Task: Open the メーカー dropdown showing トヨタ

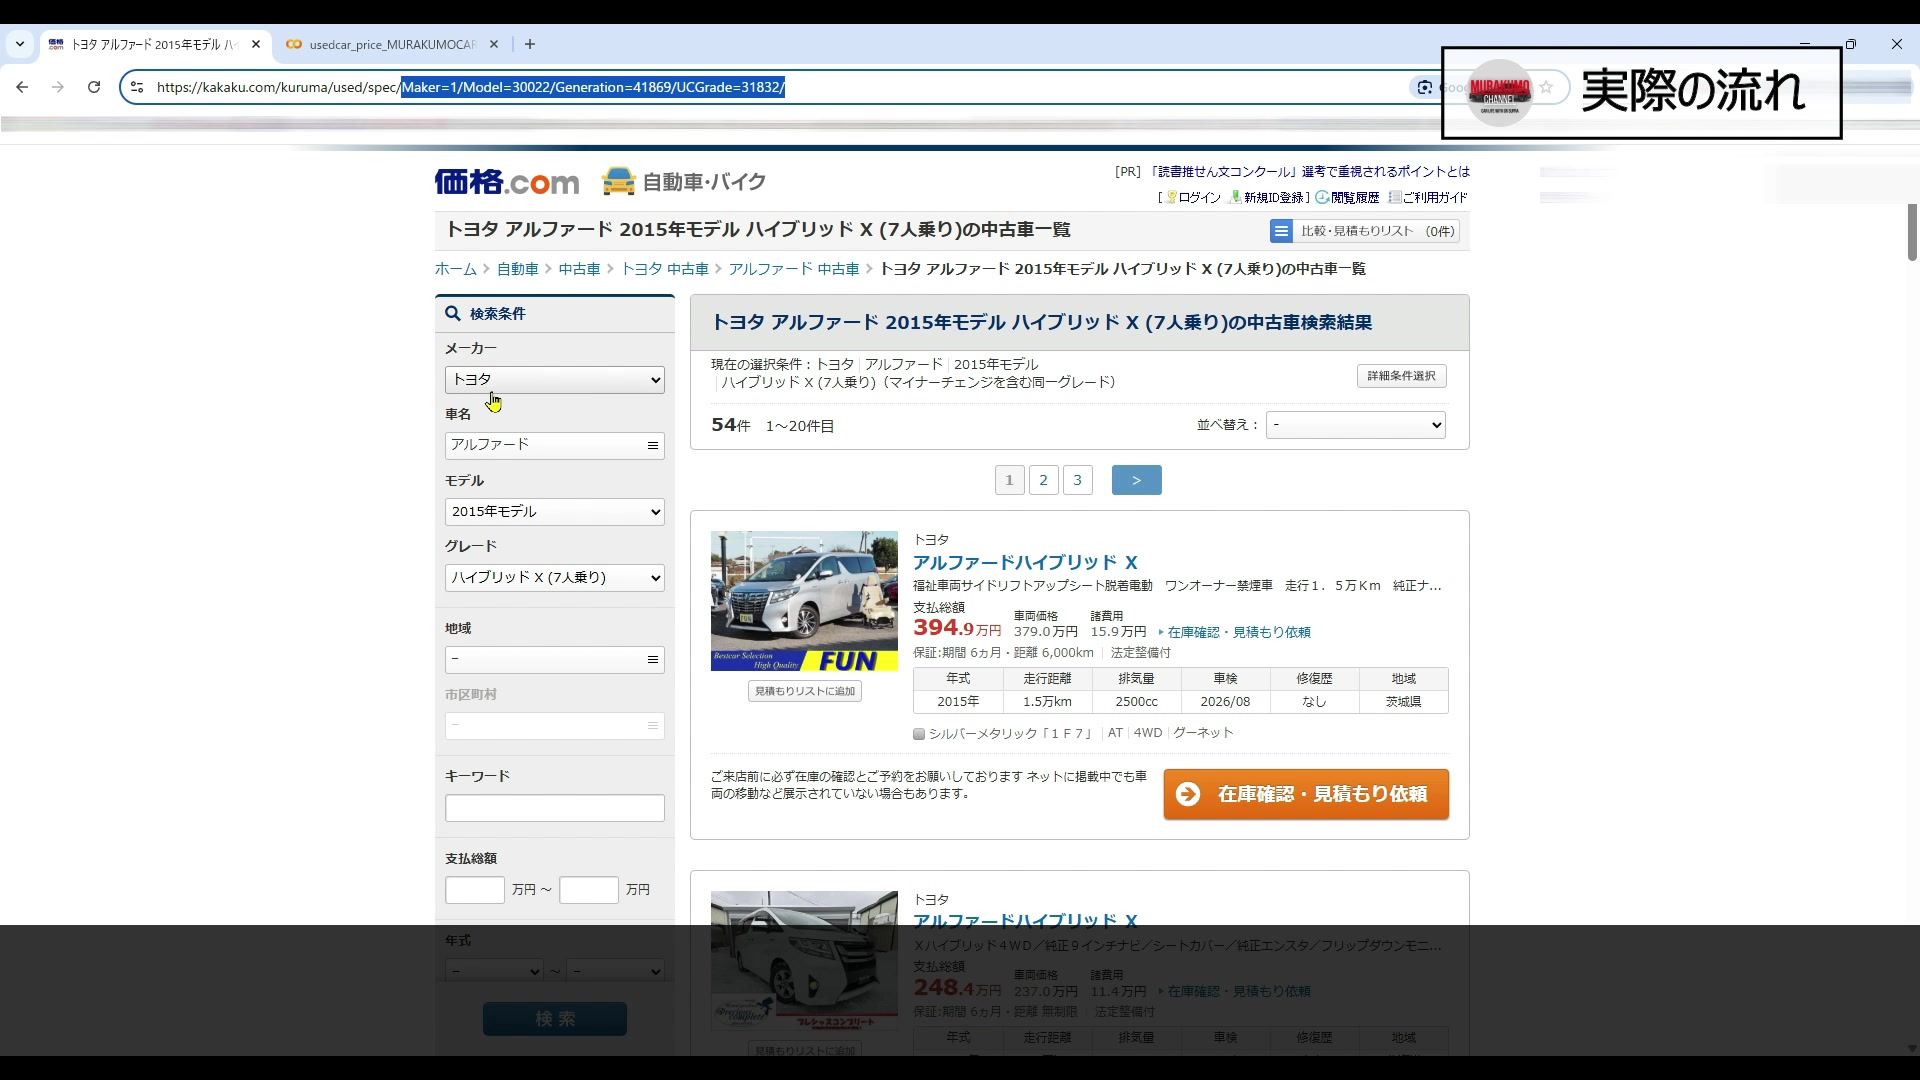Action: [555, 380]
